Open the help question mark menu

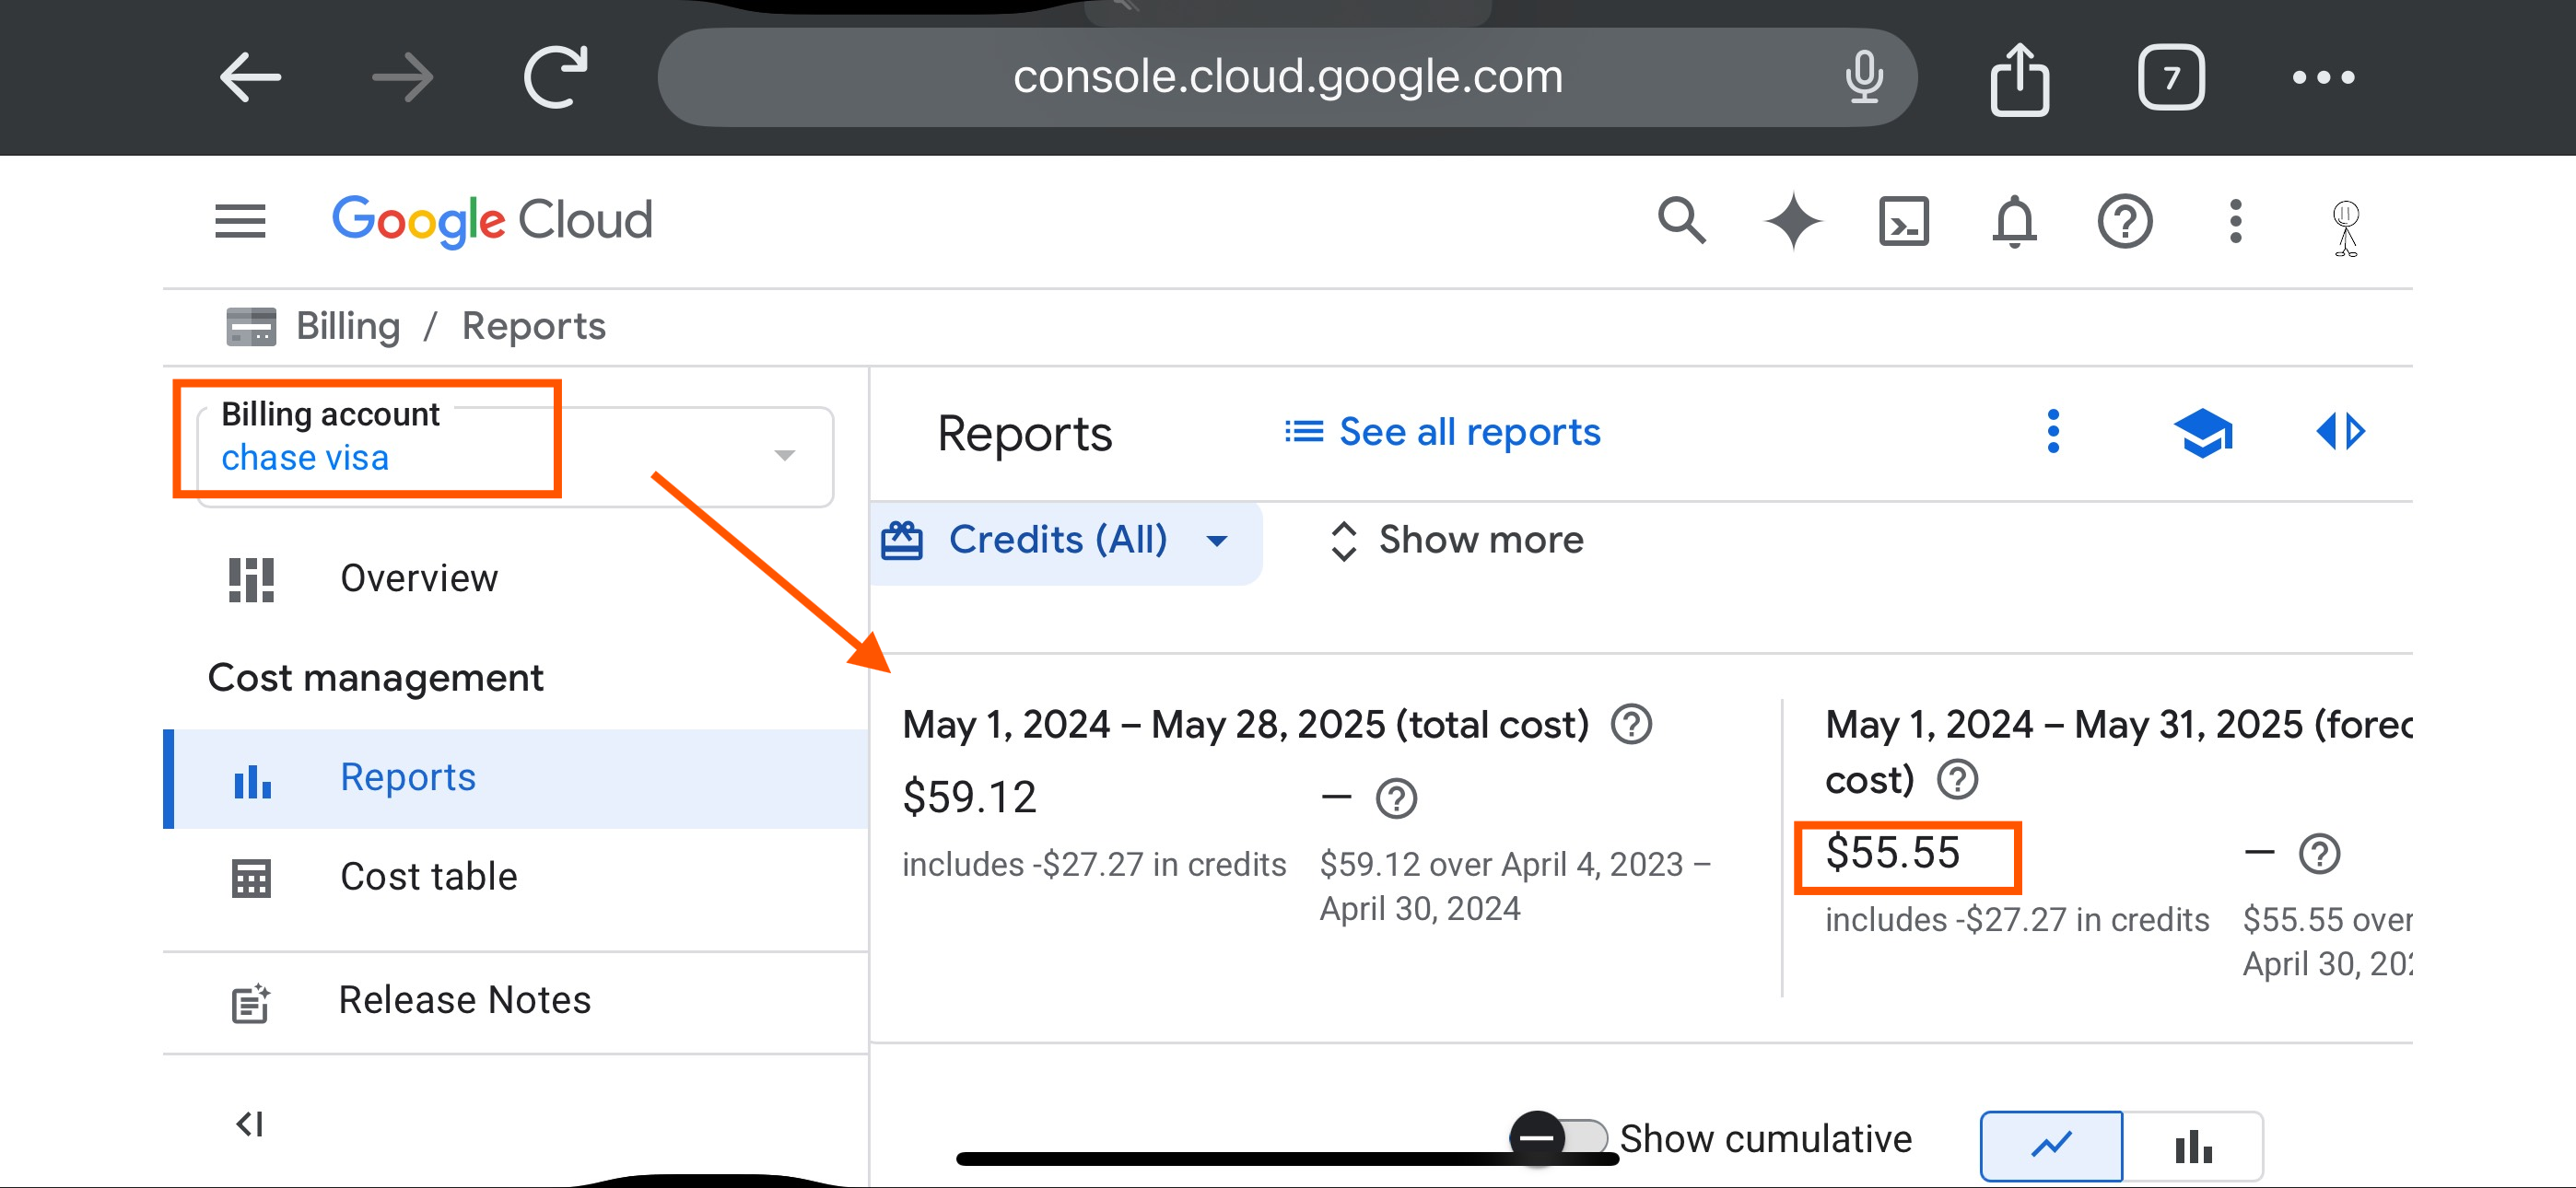point(2124,221)
